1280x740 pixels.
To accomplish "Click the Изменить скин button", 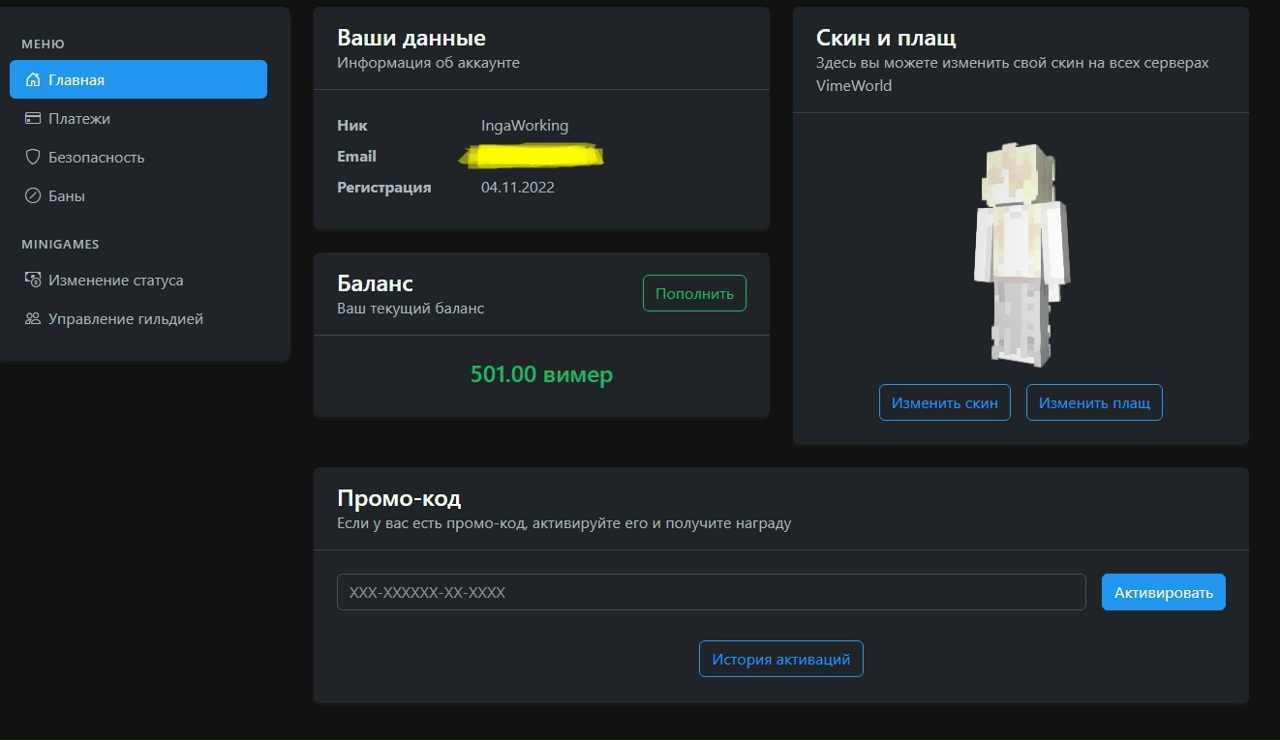I will pyautogui.click(x=944, y=403).
